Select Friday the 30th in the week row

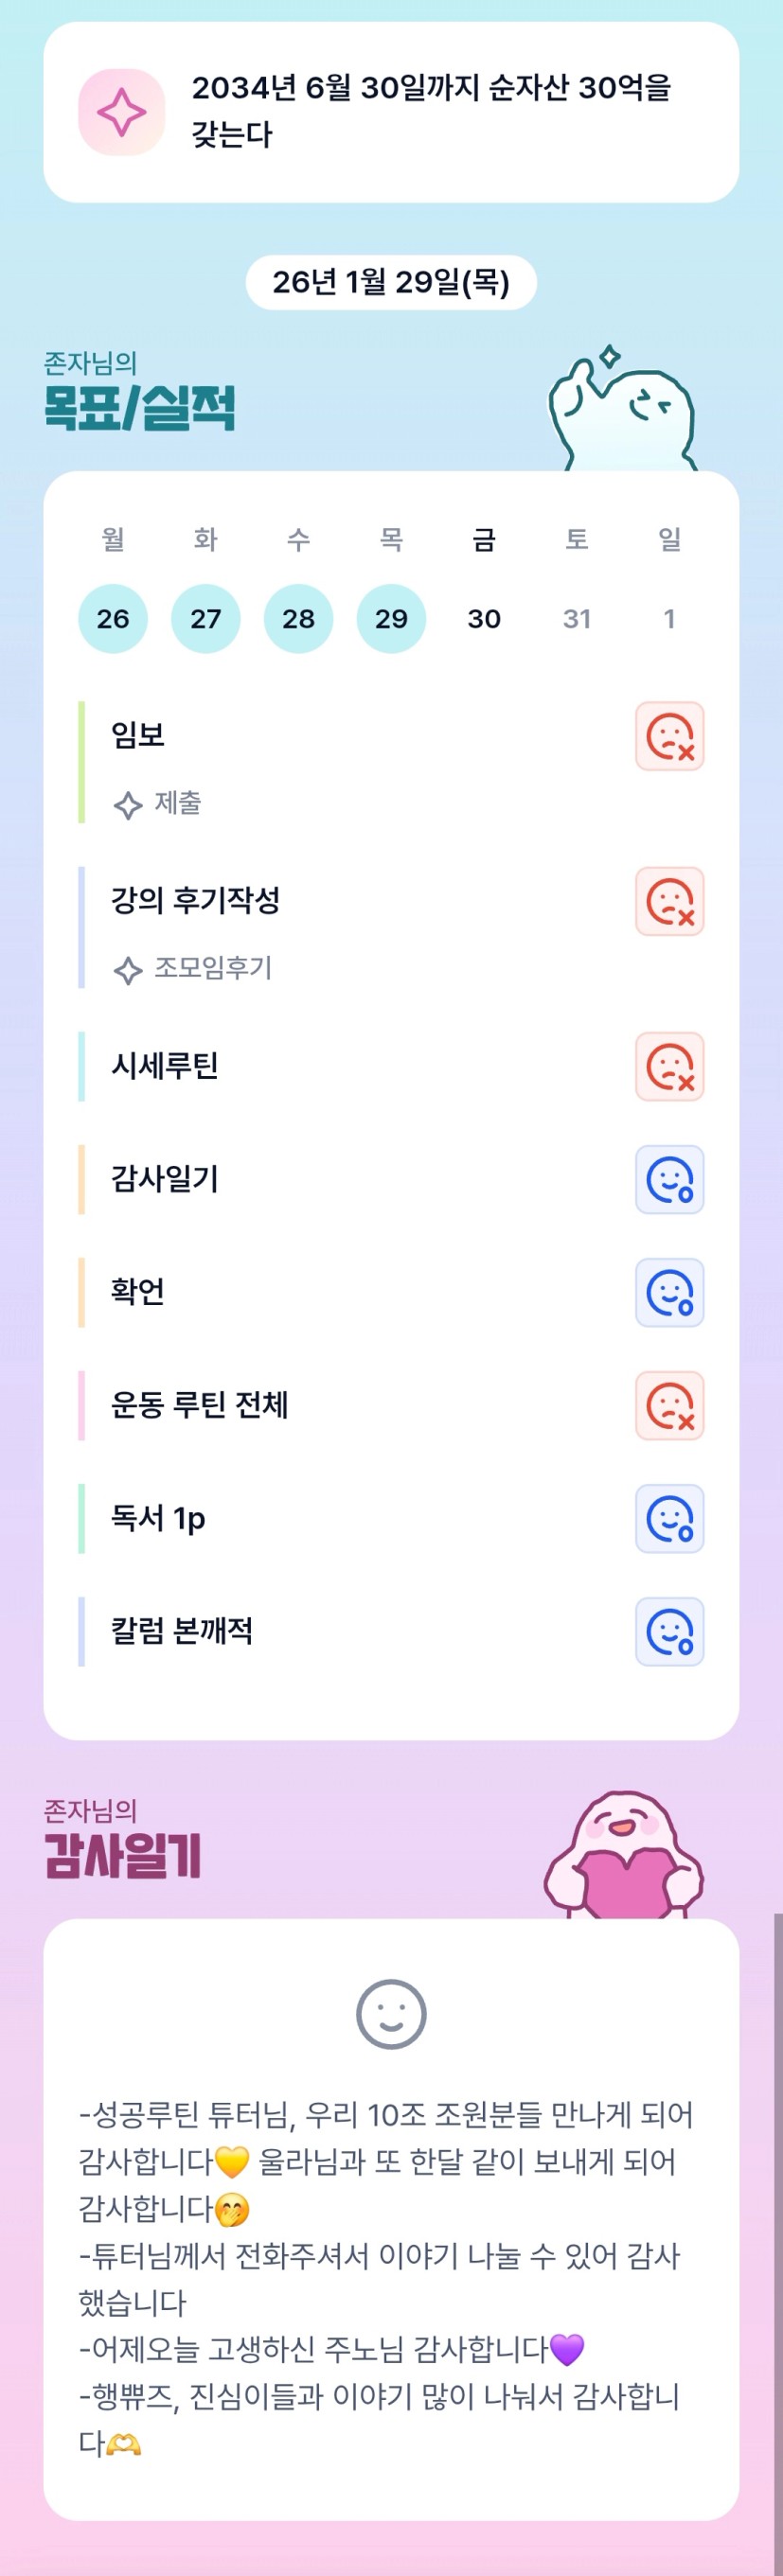[x=484, y=619]
